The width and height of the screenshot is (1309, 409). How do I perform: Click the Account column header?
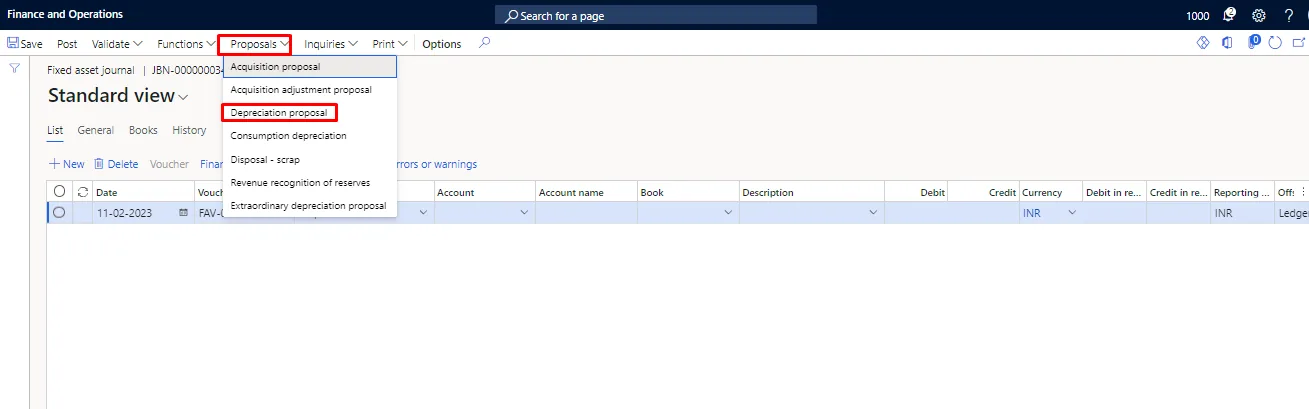(x=484, y=192)
